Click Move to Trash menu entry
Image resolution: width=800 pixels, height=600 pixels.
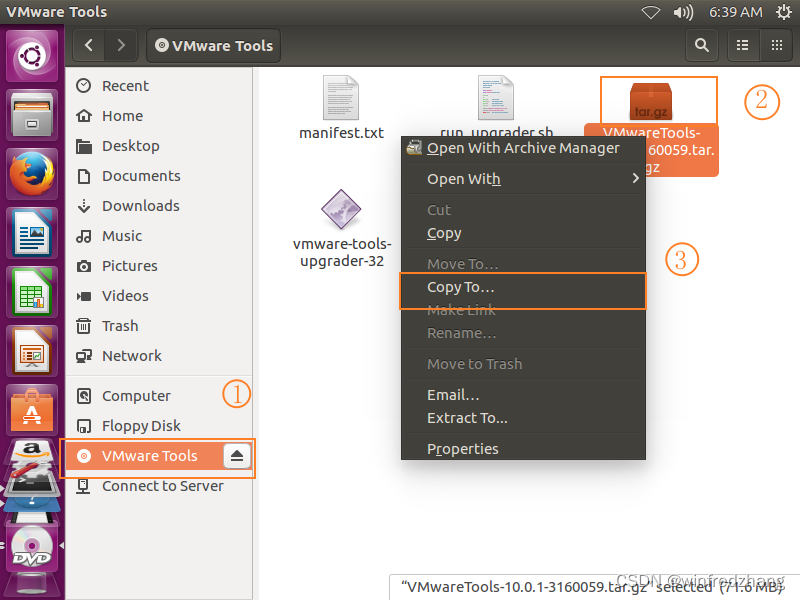(x=523, y=364)
